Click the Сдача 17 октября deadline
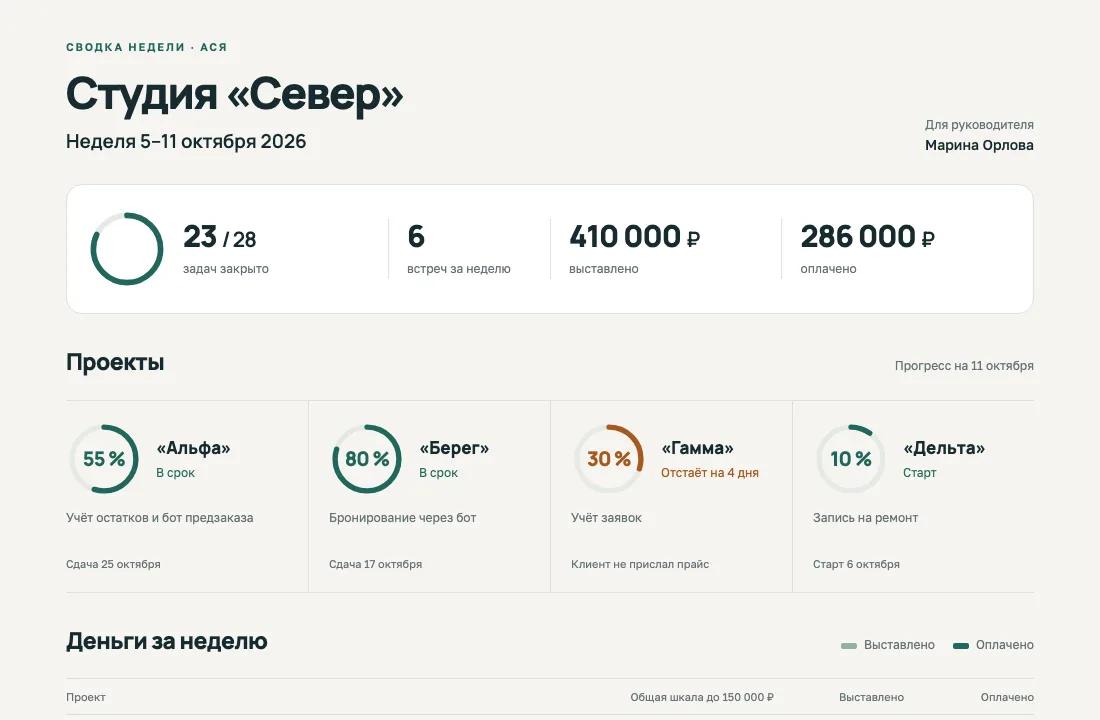 375,564
